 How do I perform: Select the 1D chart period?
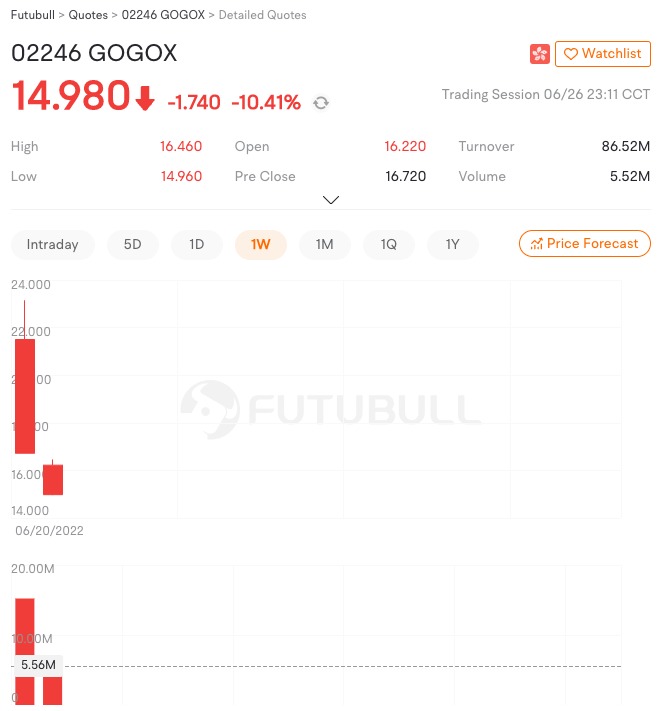(x=196, y=244)
